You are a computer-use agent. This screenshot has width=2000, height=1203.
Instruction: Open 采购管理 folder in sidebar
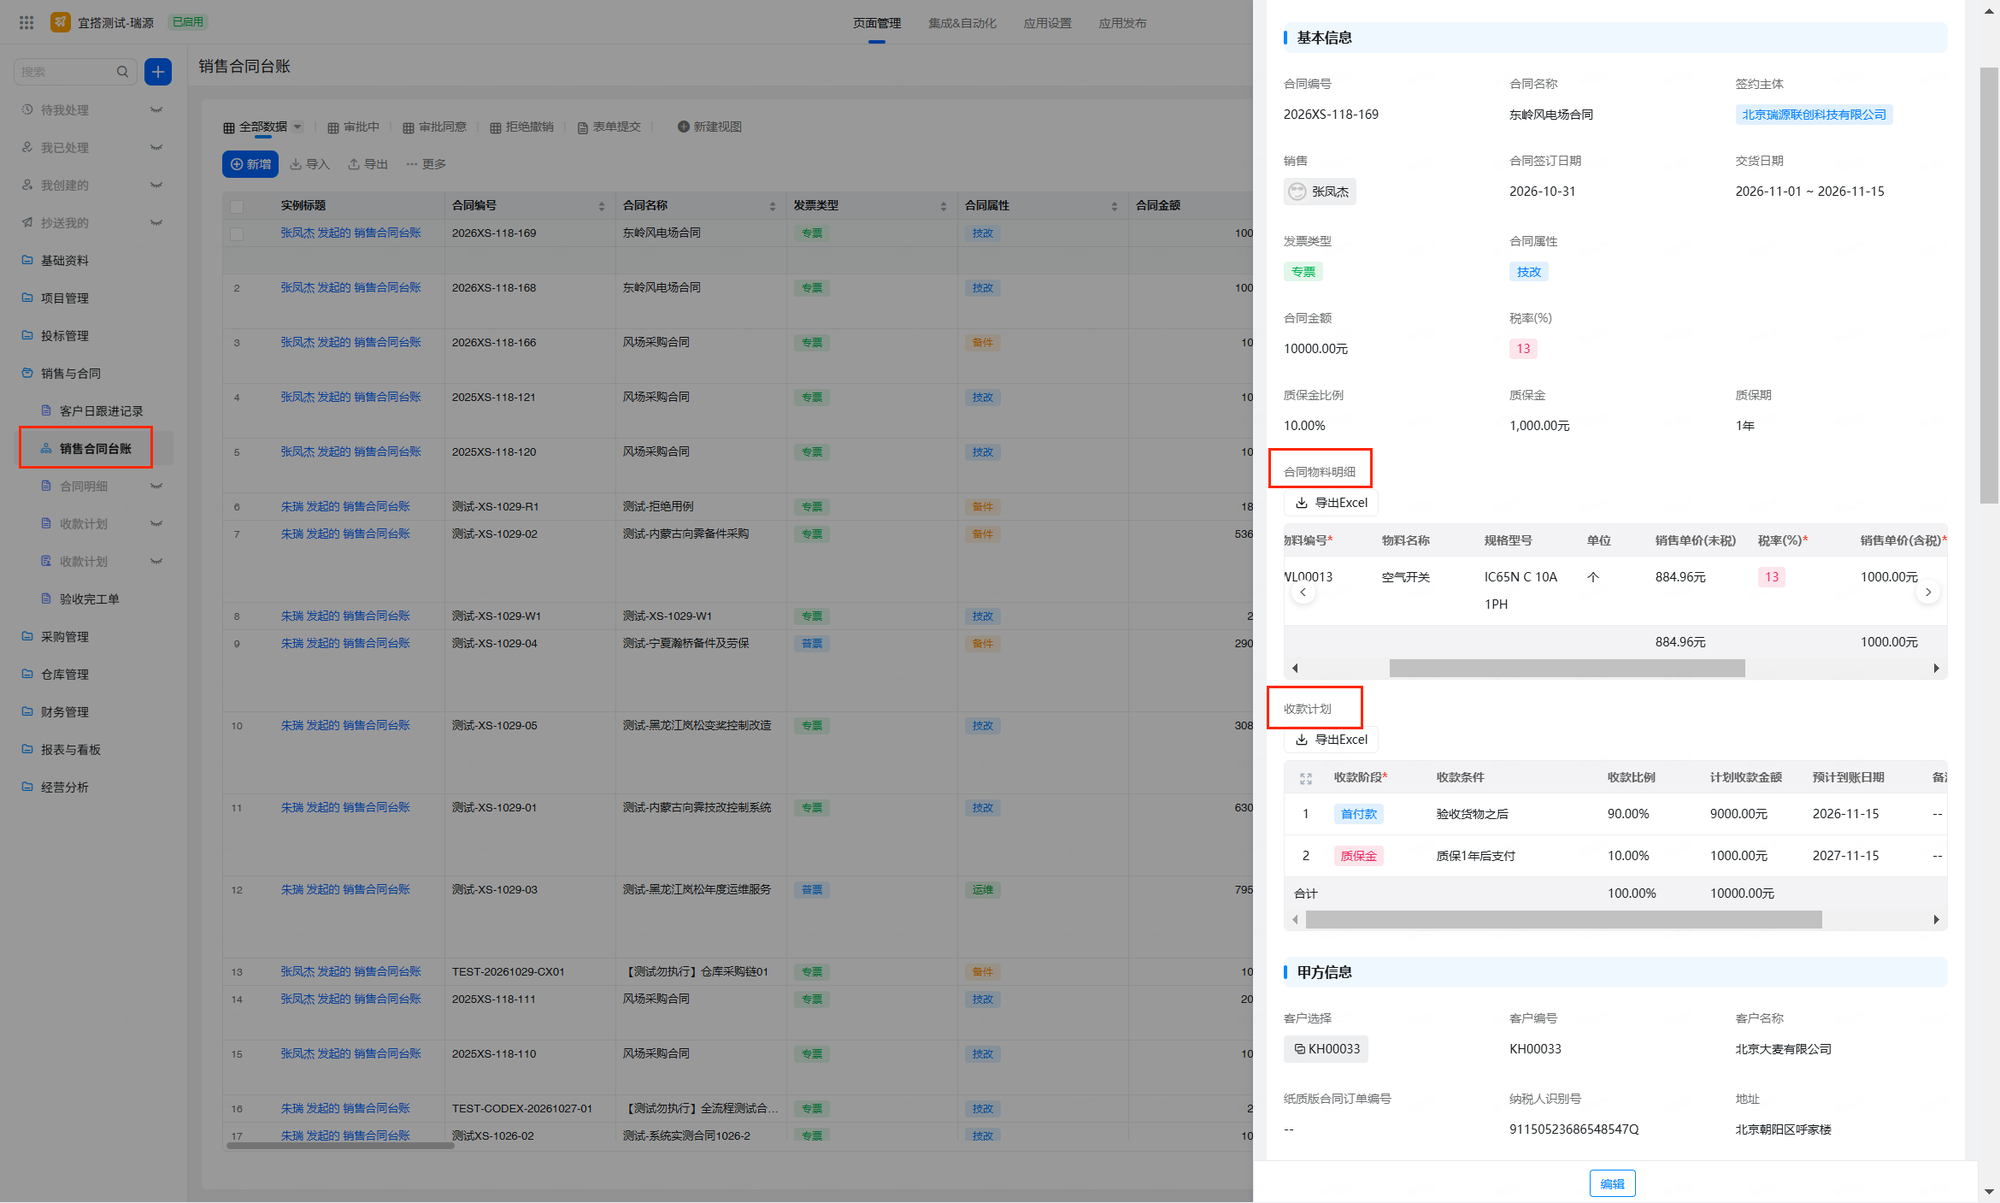(64, 637)
